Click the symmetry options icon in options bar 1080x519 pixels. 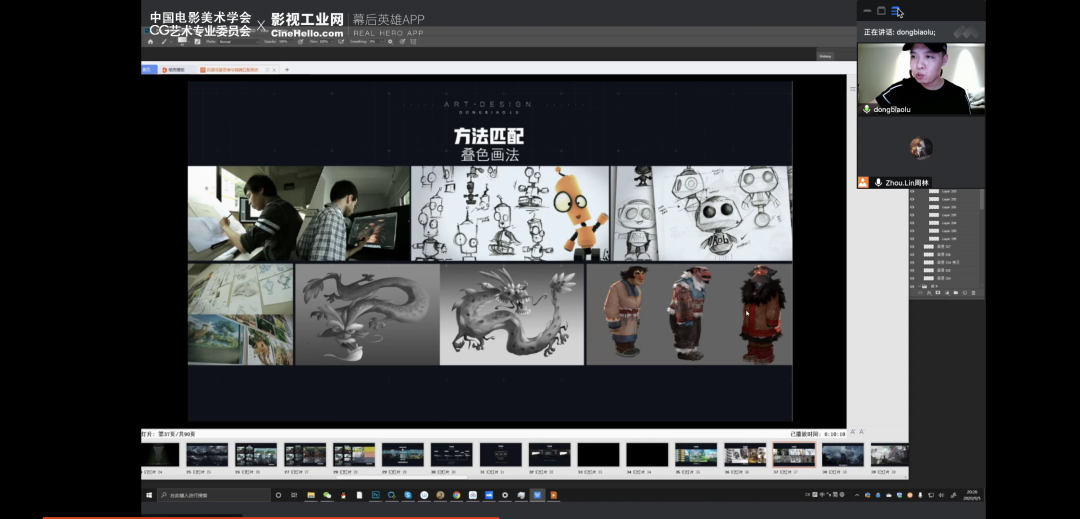(x=413, y=42)
